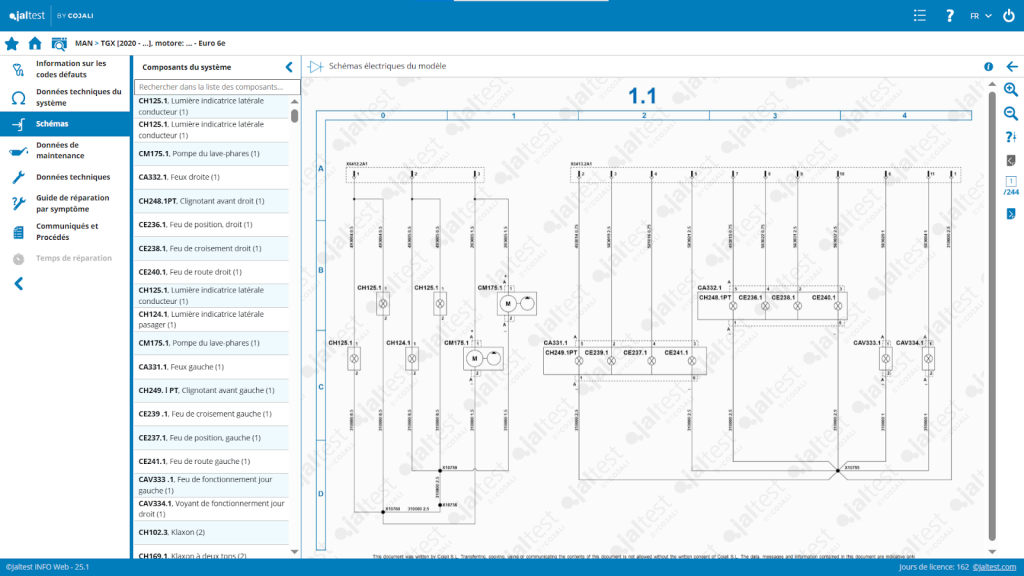This screenshot has height=576, width=1024.
Task: Go to previous schematic page
Action: [1010, 160]
